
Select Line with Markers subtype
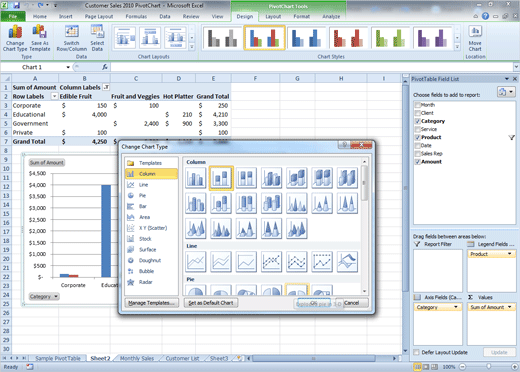click(272, 262)
